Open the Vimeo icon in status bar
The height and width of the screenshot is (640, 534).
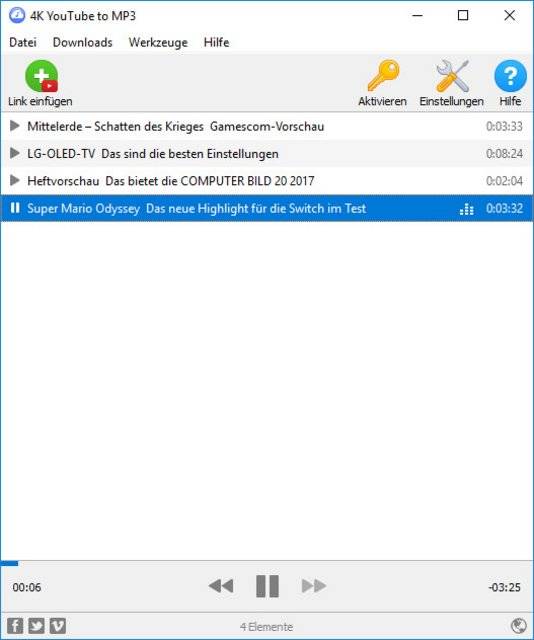tap(58, 626)
